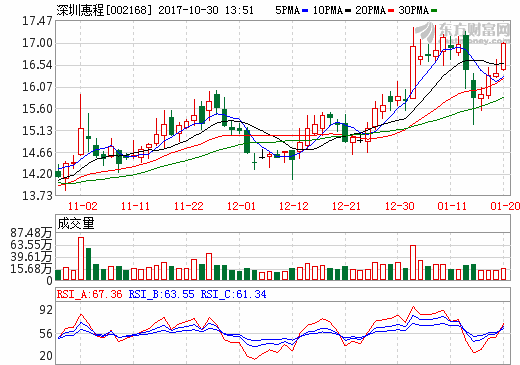Click the RSI_C:61.34 indicator value
520x365 pixels.
[x=233, y=294]
